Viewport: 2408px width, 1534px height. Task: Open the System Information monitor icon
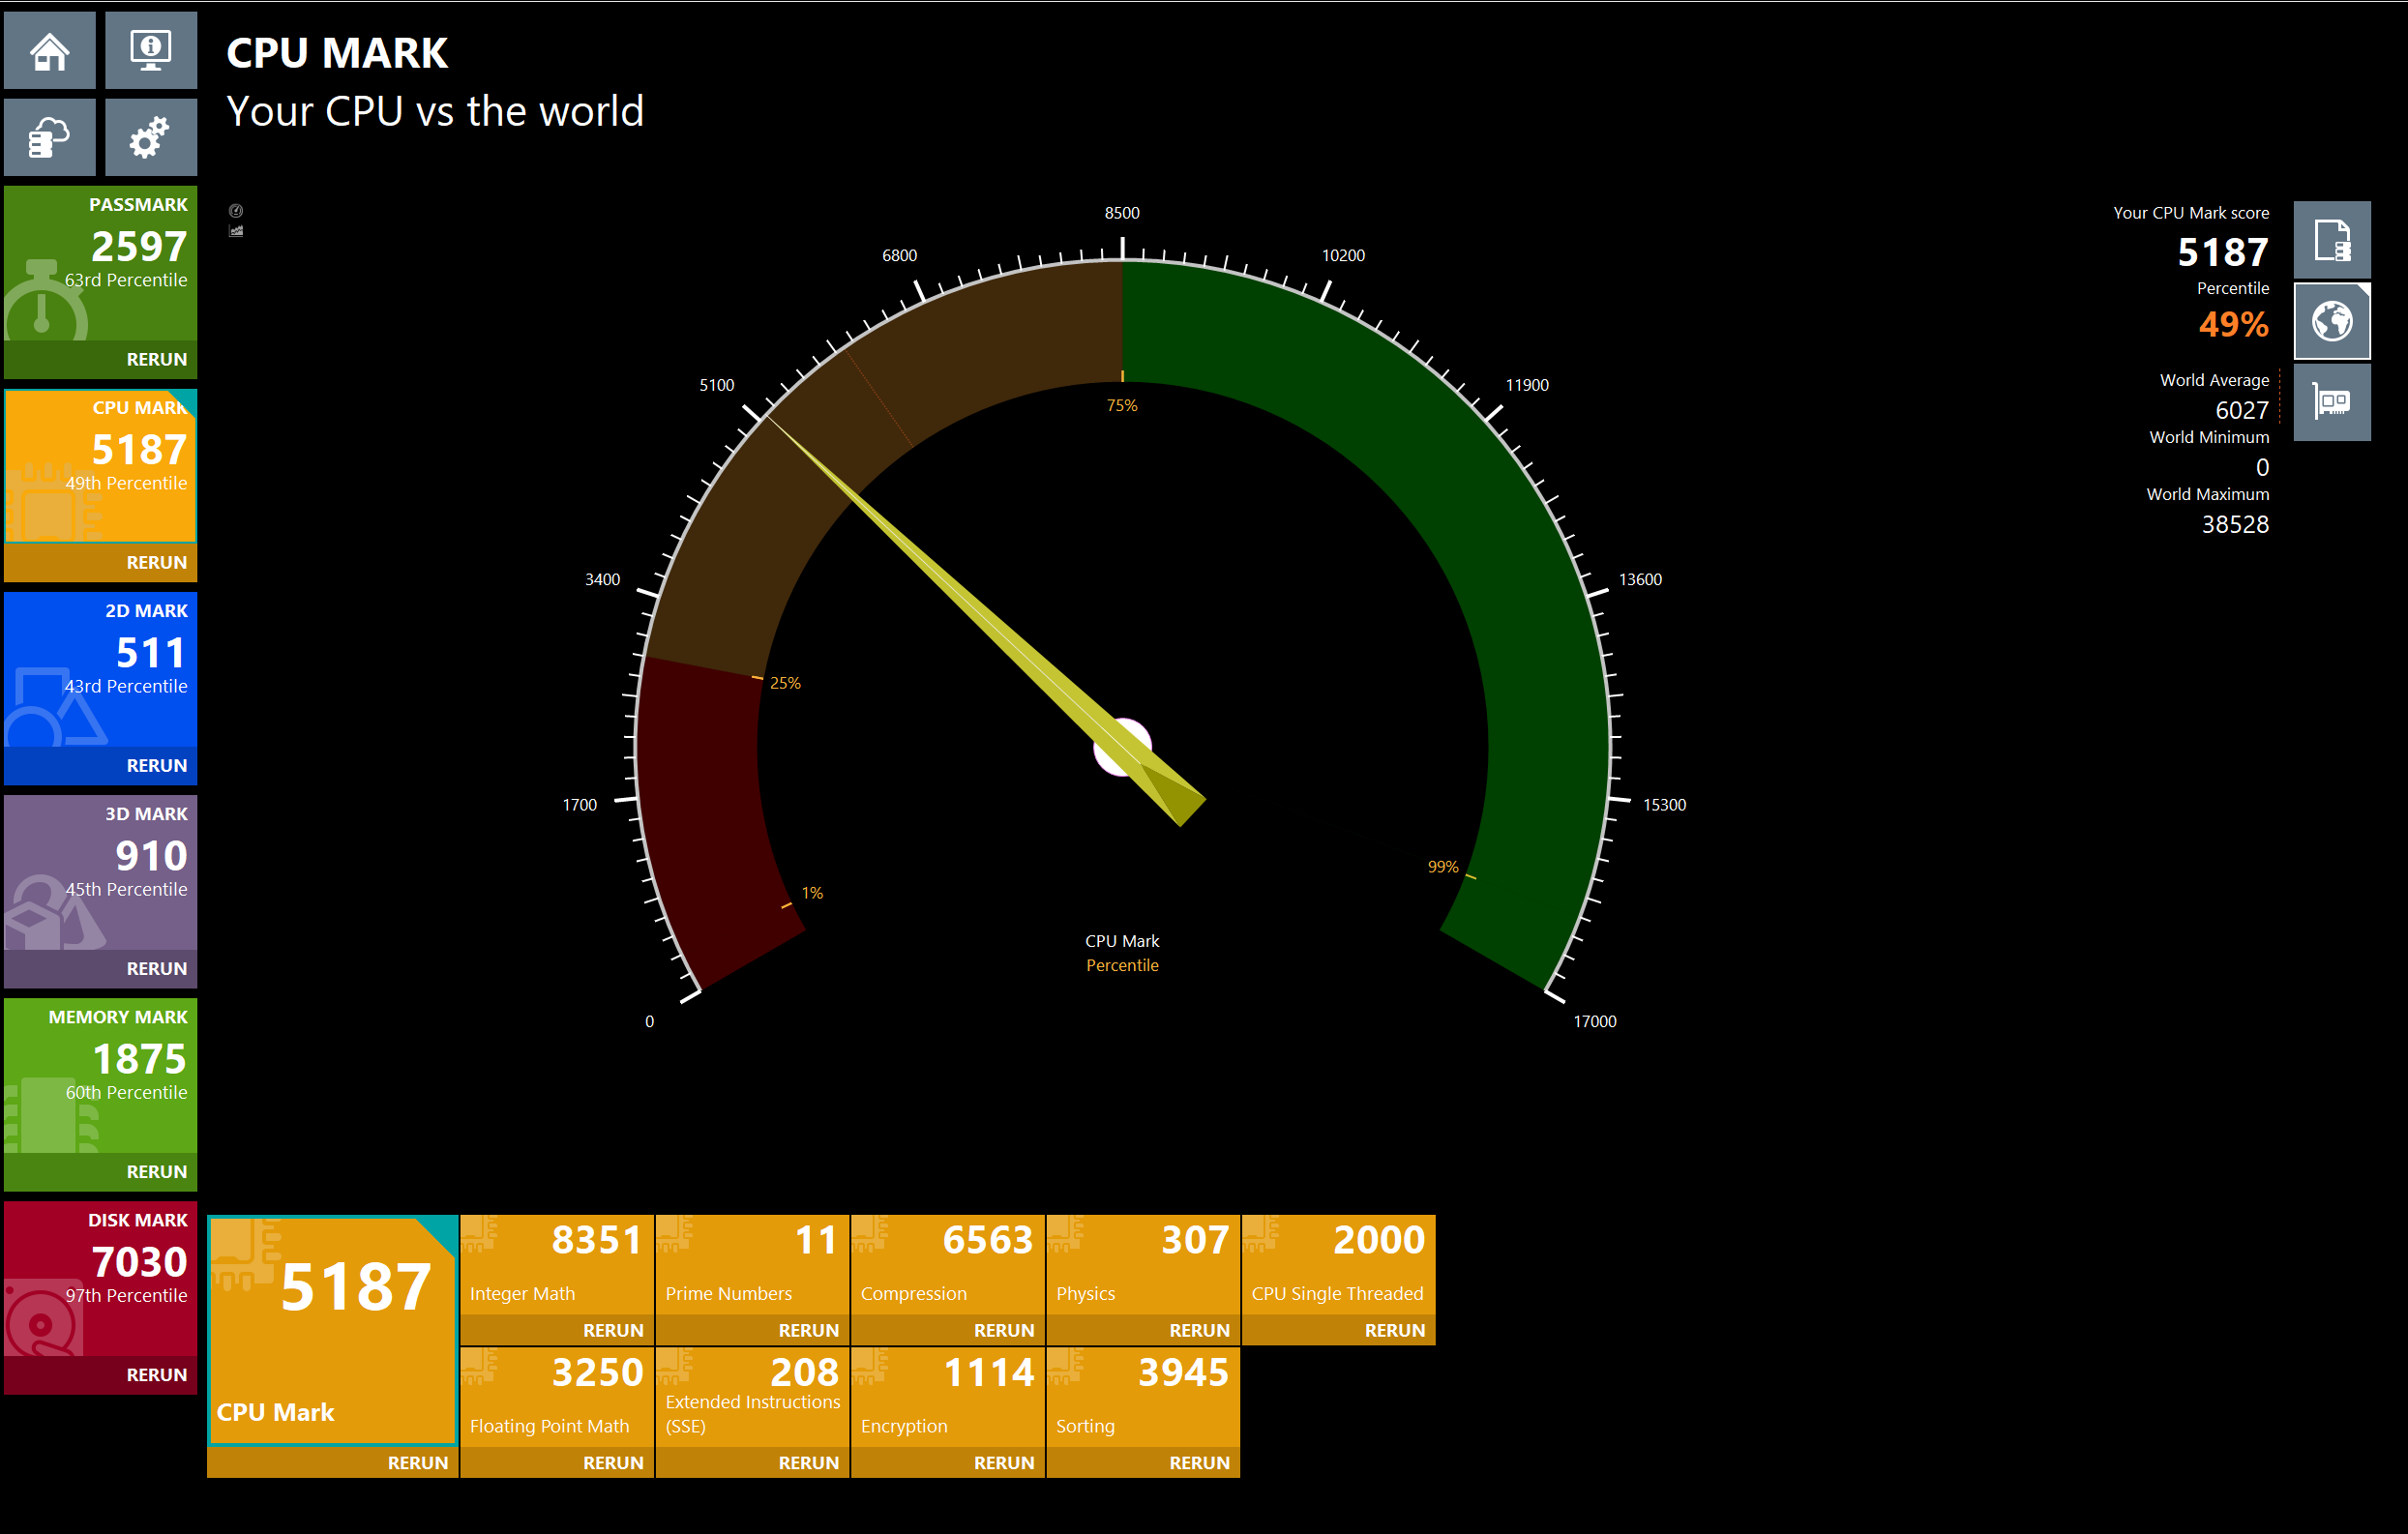pos(151,50)
